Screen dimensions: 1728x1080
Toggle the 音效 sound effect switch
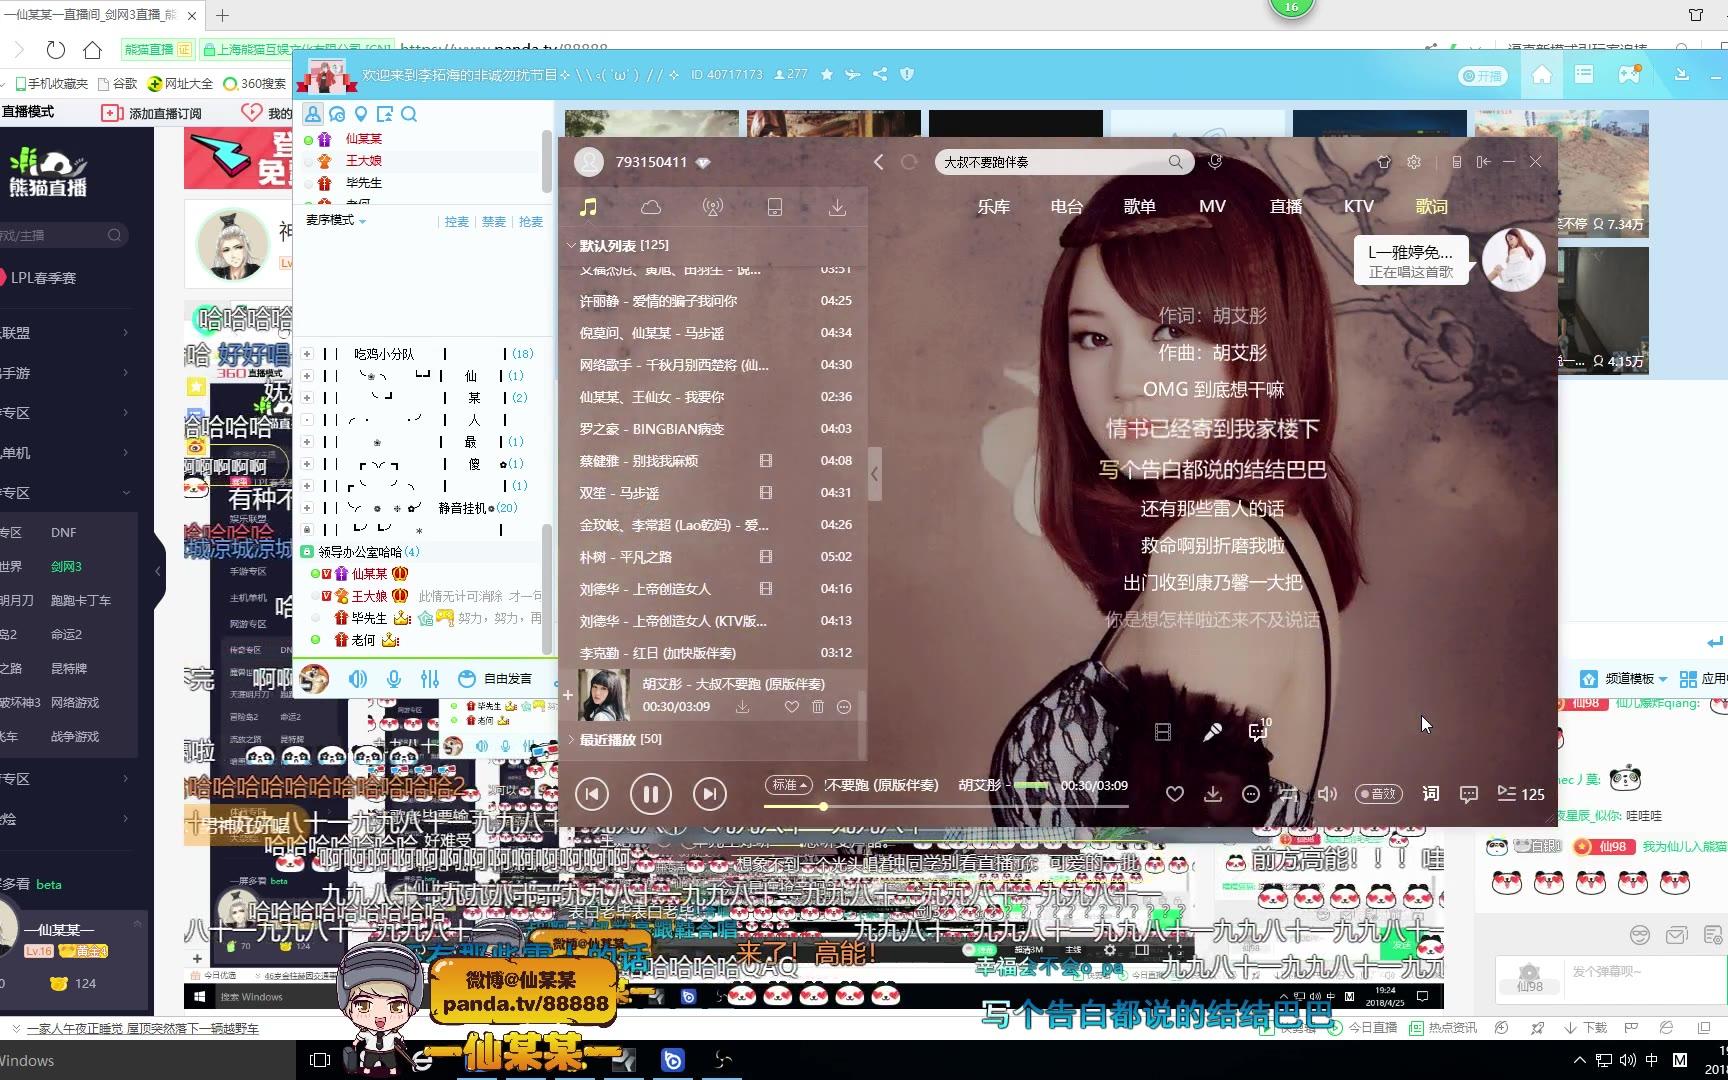[x=1379, y=794]
